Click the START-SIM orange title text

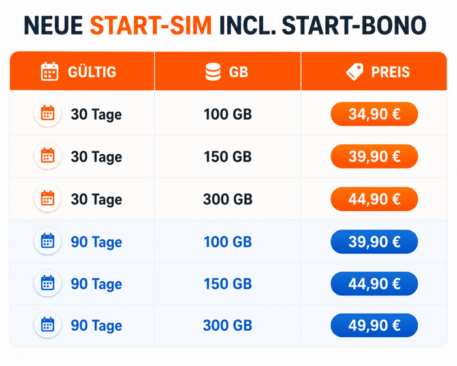[x=151, y=25]
